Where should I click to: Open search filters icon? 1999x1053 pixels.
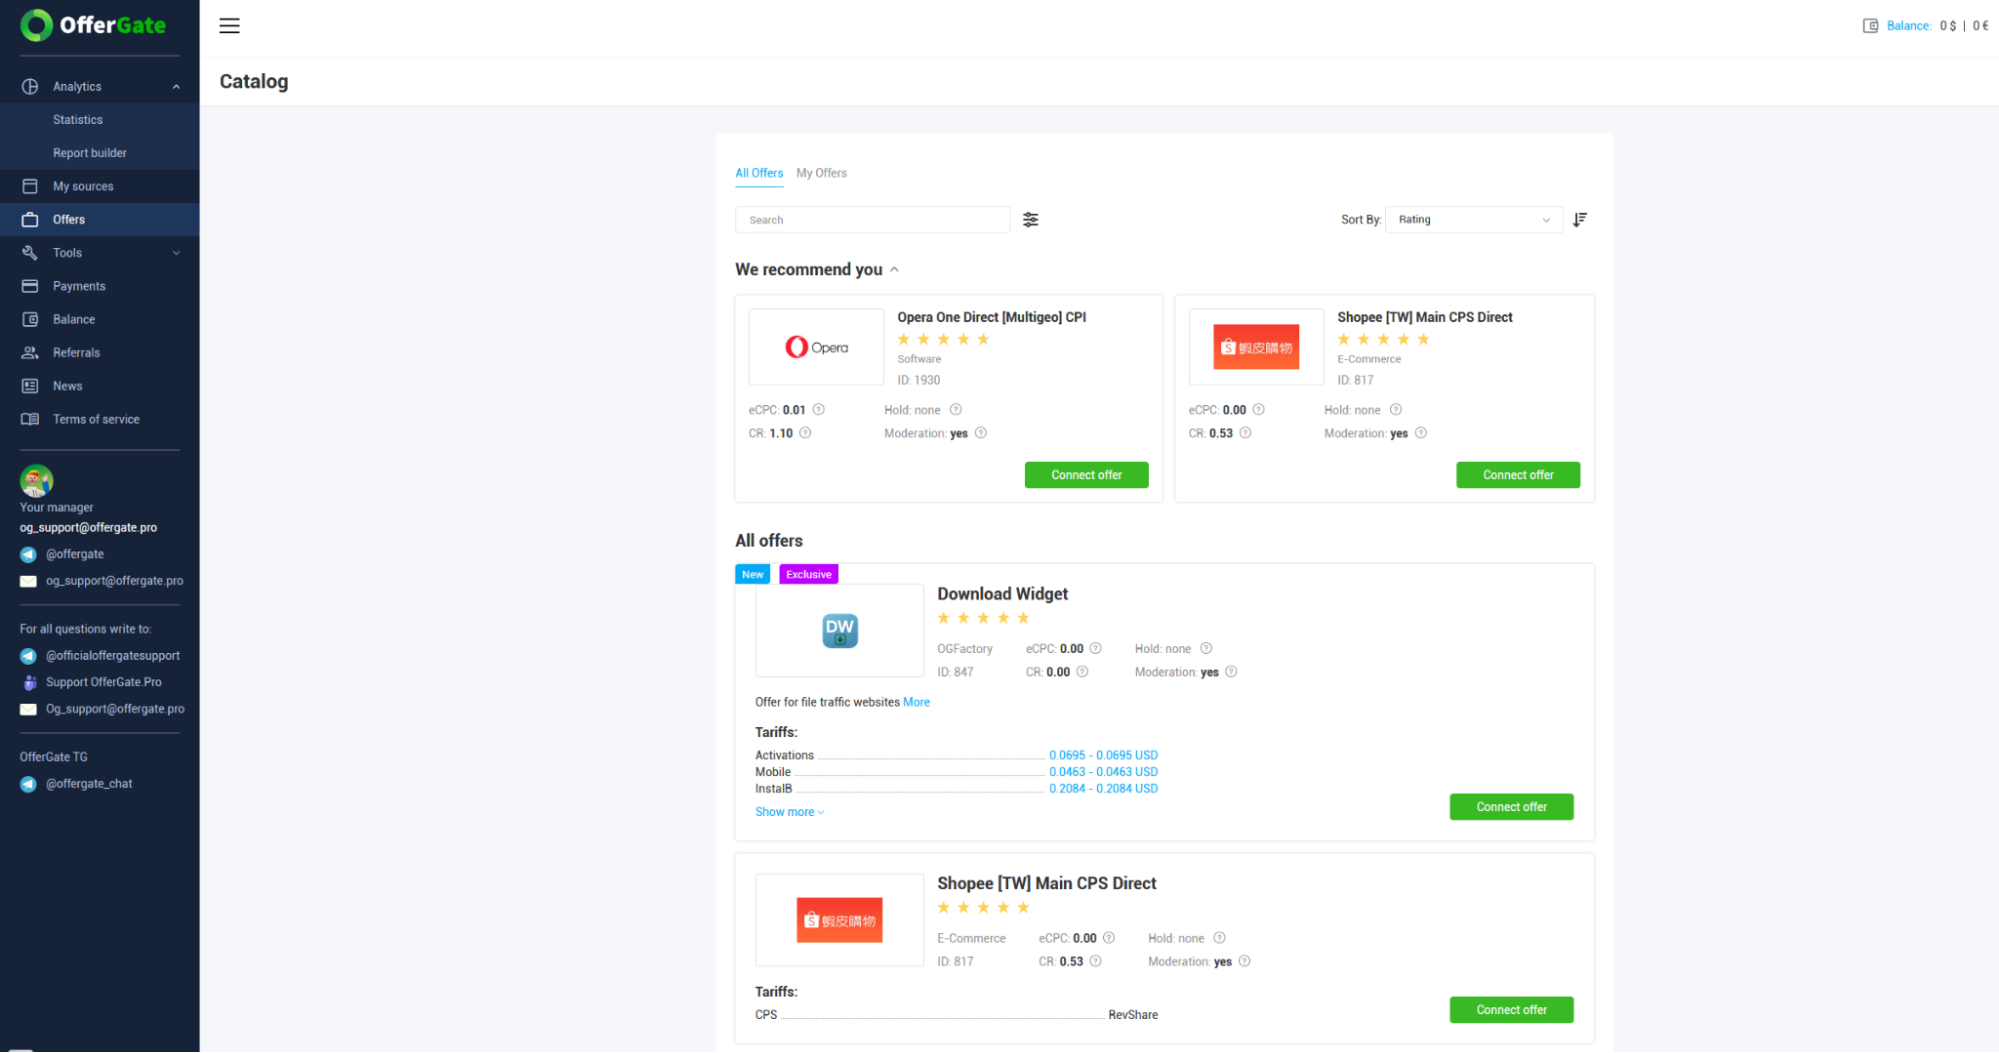(x=1030, y=220)
